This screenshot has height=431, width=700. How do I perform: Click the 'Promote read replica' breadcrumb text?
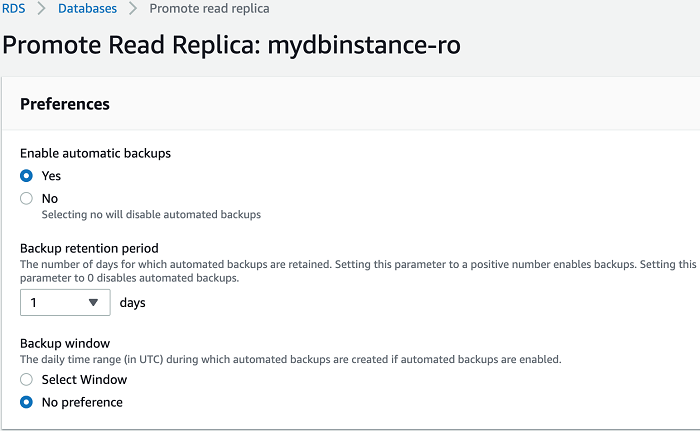click(208, 8)
